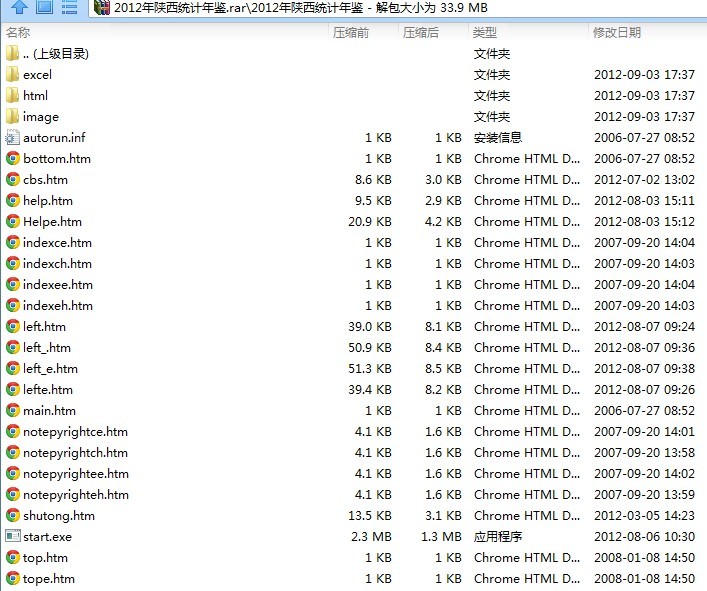Switch to list view via the bulleted-list icon
Viewport: 707px width, 591px height.
[x=69, y=7]
